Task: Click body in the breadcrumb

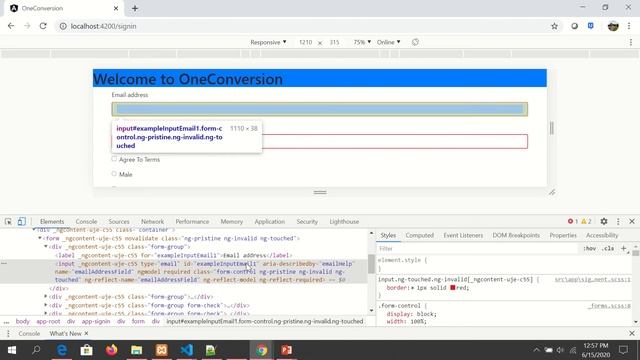Action: pos(22,321)
